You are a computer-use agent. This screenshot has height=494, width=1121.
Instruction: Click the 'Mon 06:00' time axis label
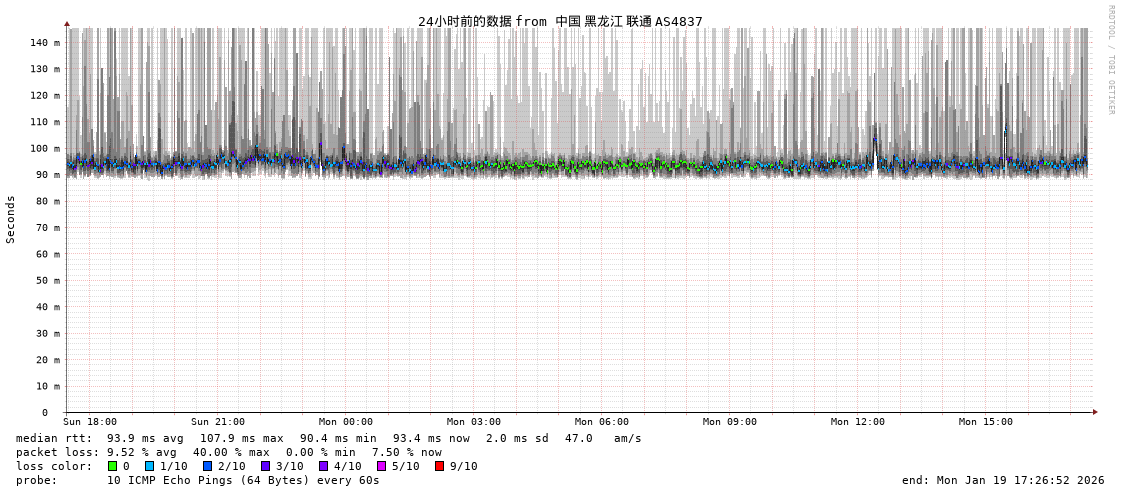click(601, 422)
